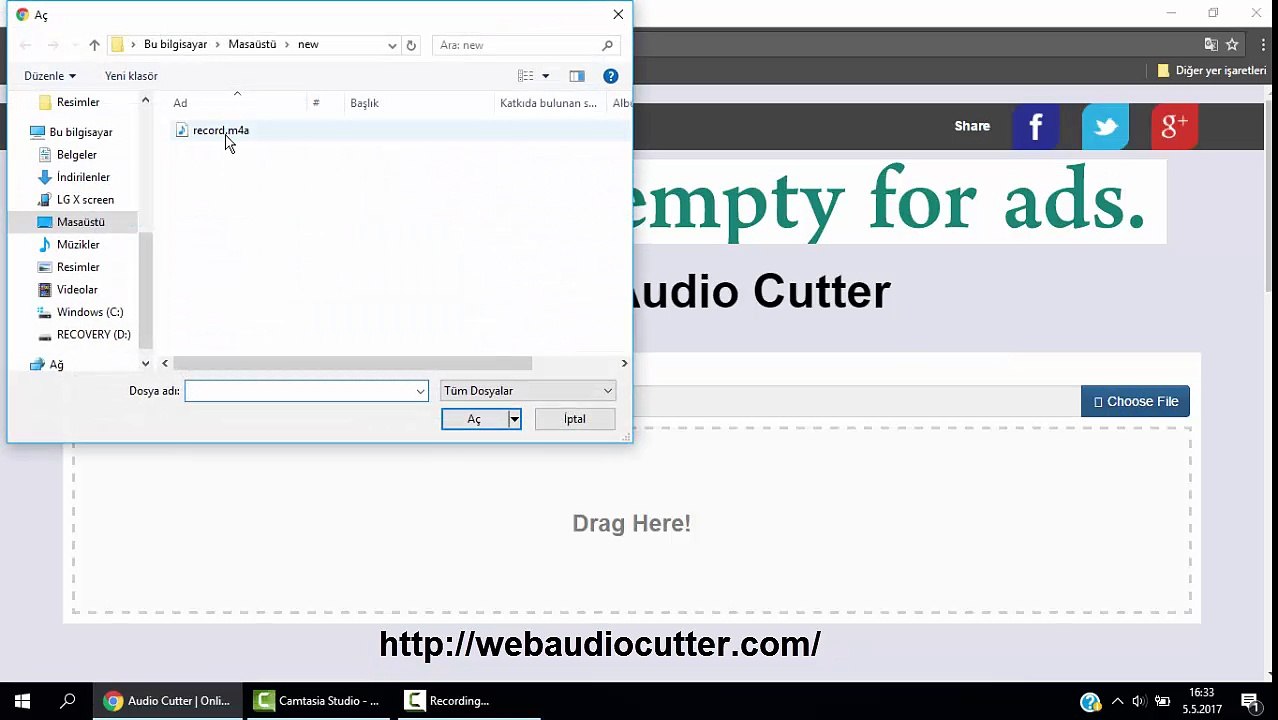This screenshot has width=1278, height=720.
Task: Open the Tüm Dosyalar file type dropdown
Action: tap(527, 391)
